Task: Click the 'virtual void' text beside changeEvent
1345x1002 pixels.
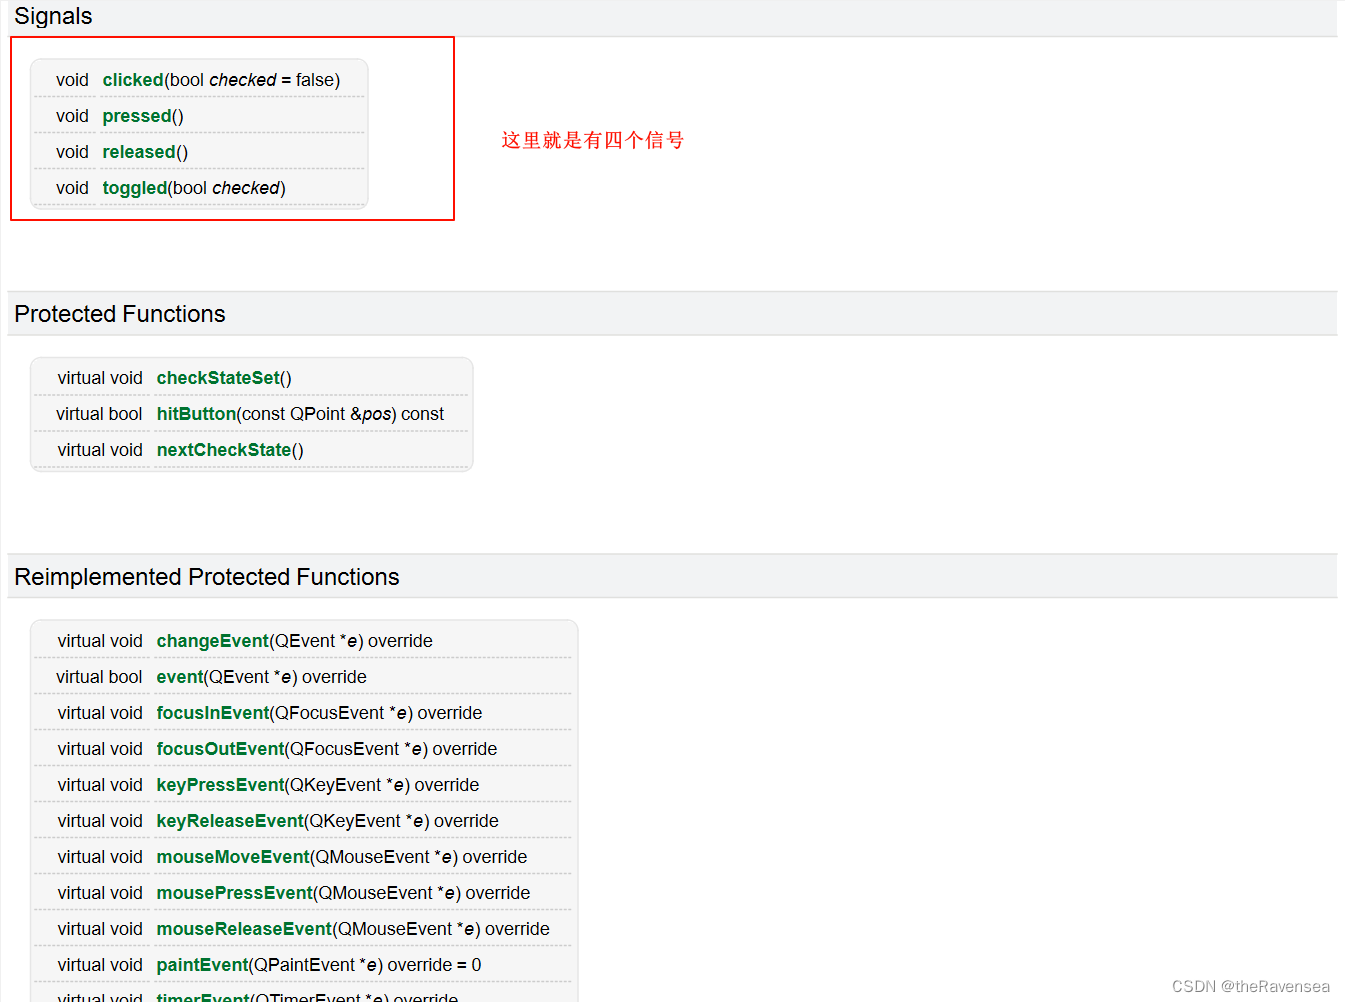Action: click(x=100, y=641)
